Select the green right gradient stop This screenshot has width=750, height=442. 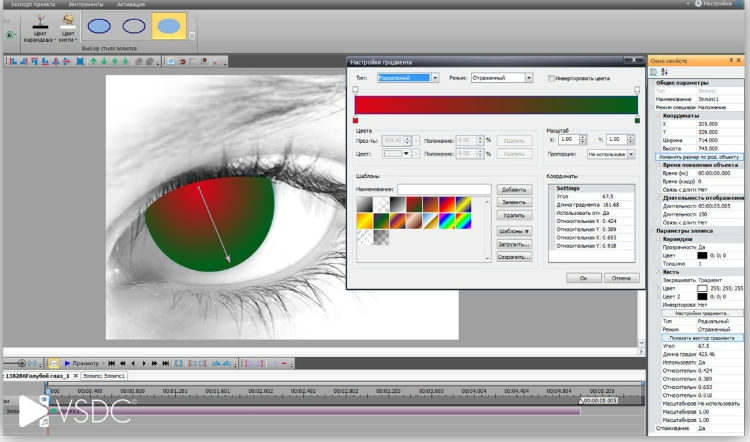click(637, 121)
